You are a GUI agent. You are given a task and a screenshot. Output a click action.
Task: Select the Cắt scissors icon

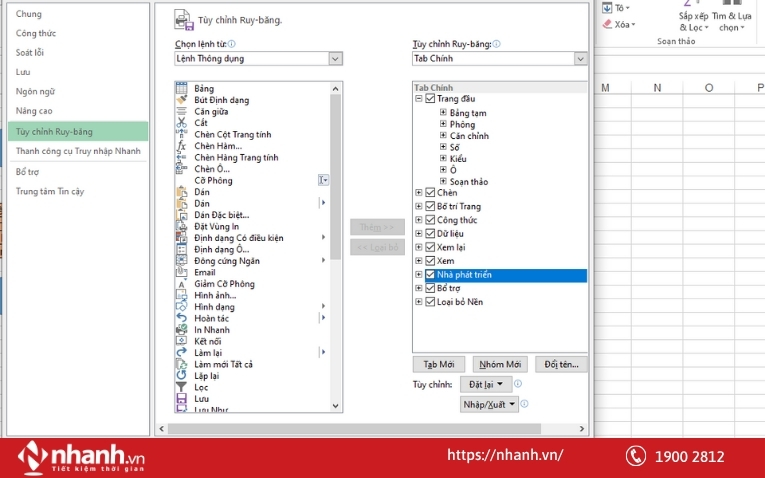tap(181, 123)
